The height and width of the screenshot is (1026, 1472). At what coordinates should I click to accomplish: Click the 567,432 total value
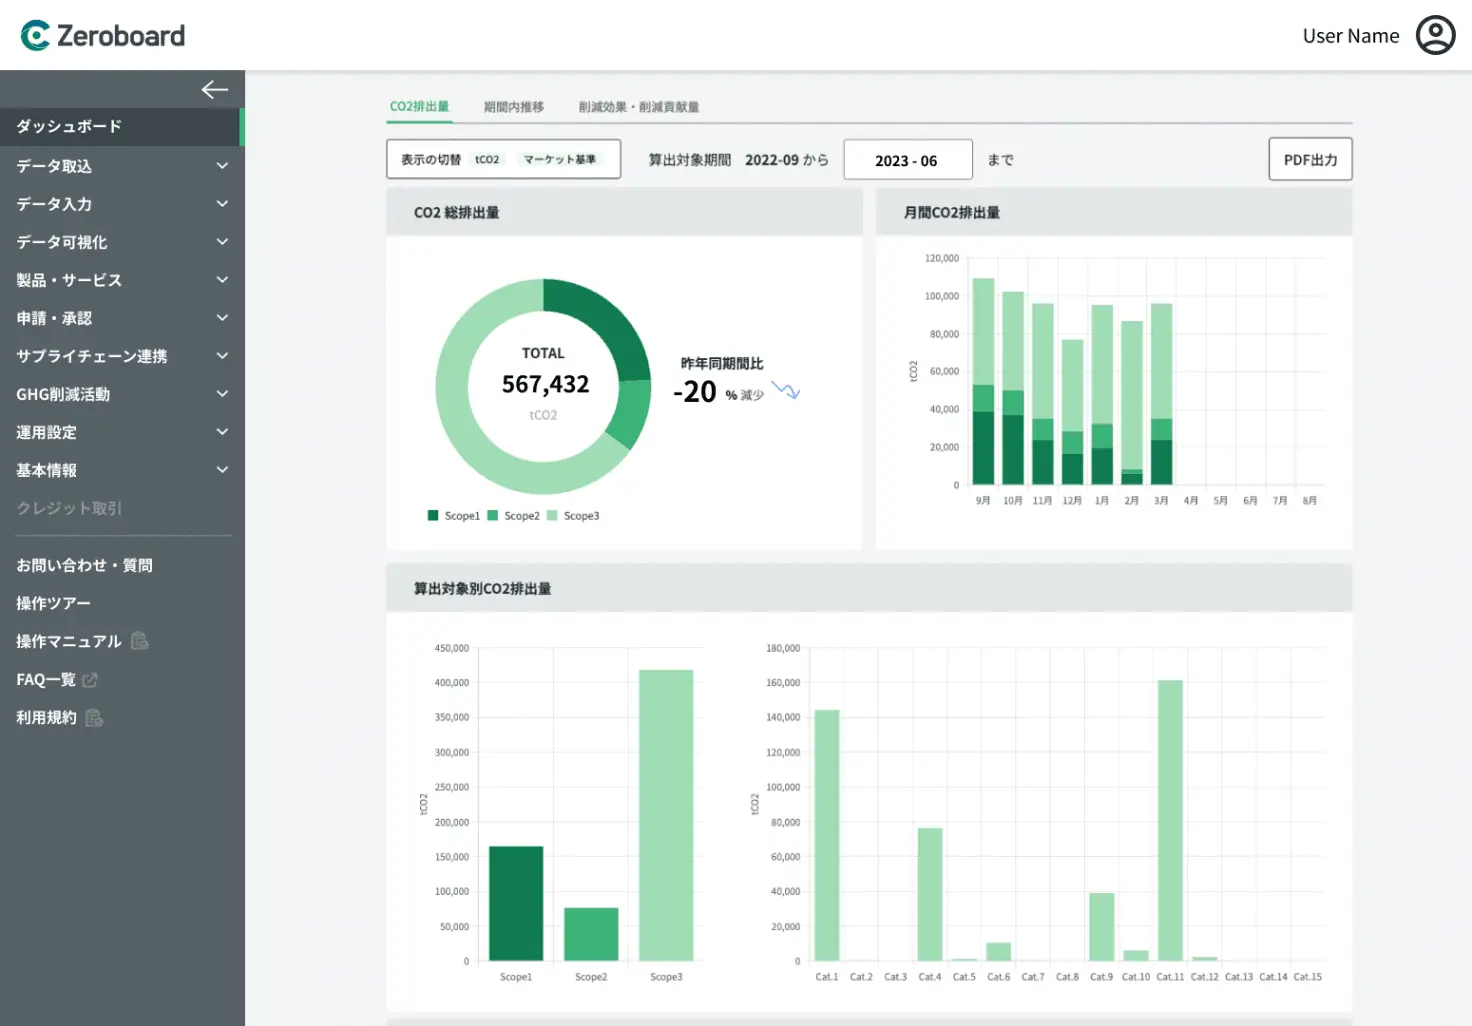(545, 384)
